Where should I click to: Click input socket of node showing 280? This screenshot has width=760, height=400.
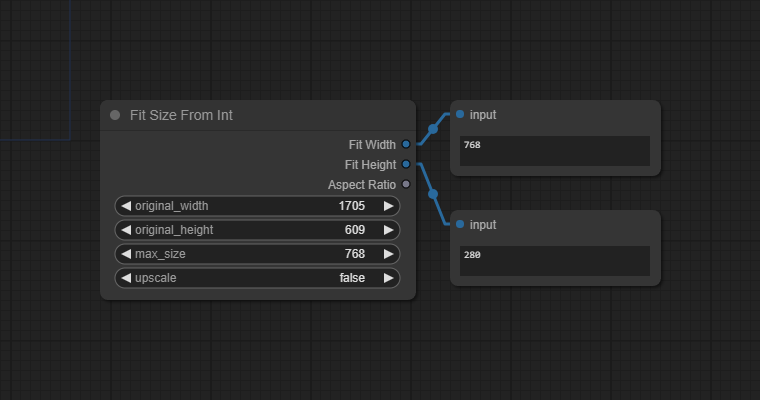[460, 224]
